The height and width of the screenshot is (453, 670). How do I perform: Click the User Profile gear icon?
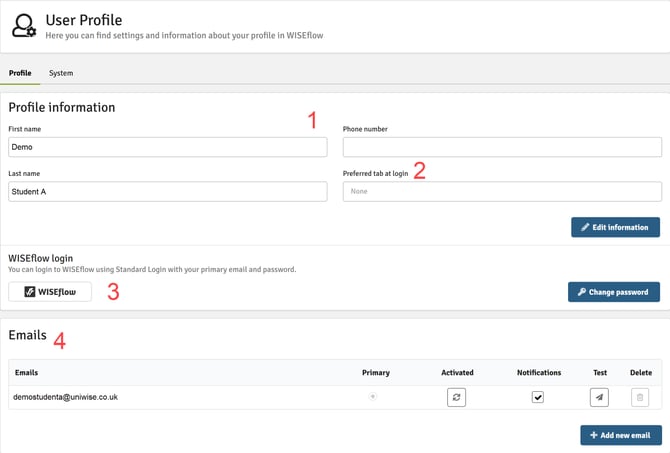[24, 26]
